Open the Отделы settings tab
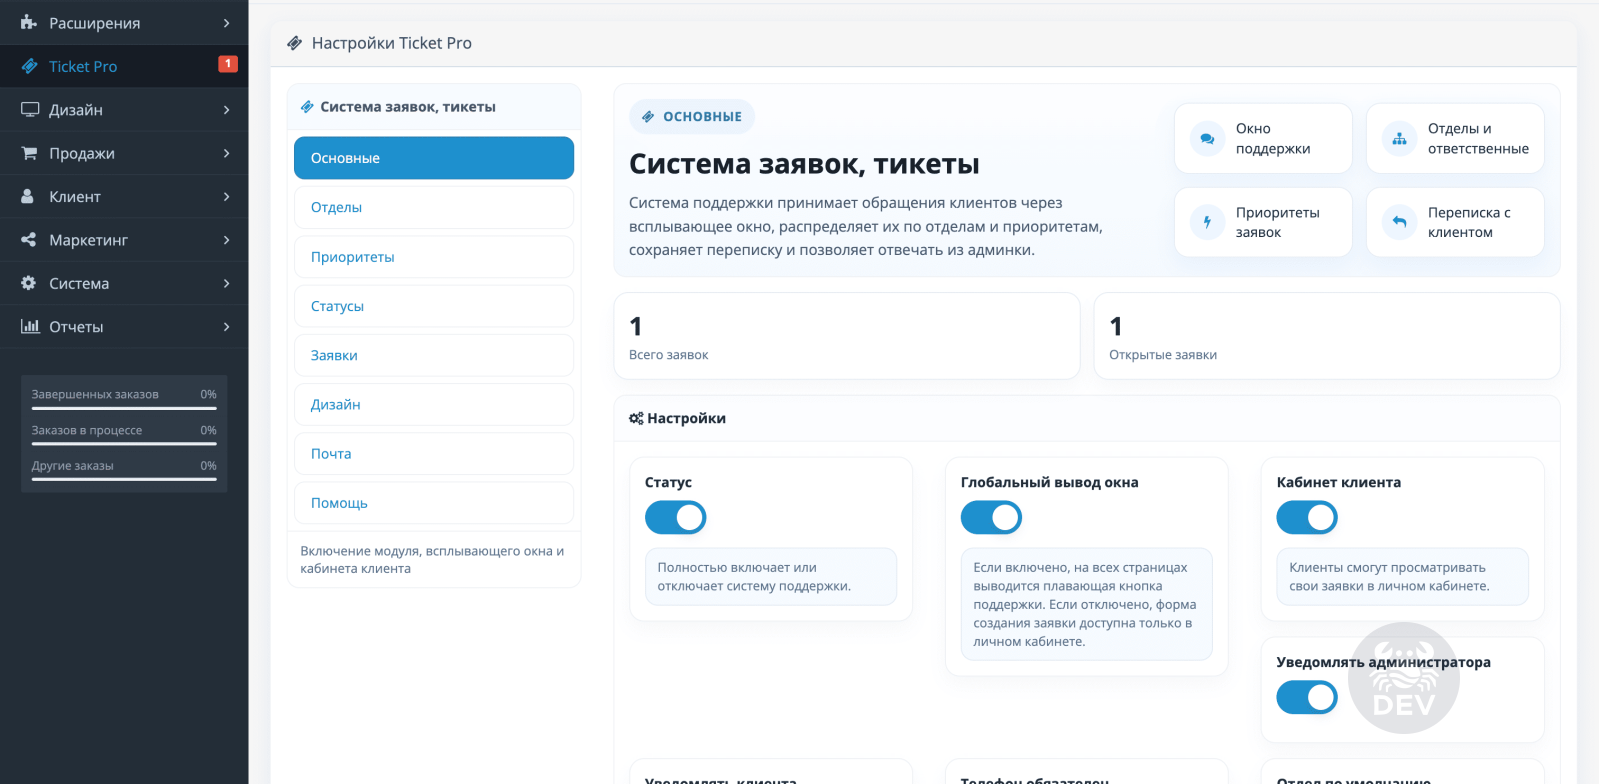1600x784 pixels. 434,207
